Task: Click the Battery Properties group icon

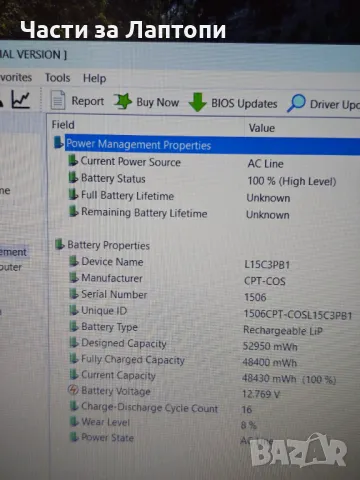Action: click(59, 244)
